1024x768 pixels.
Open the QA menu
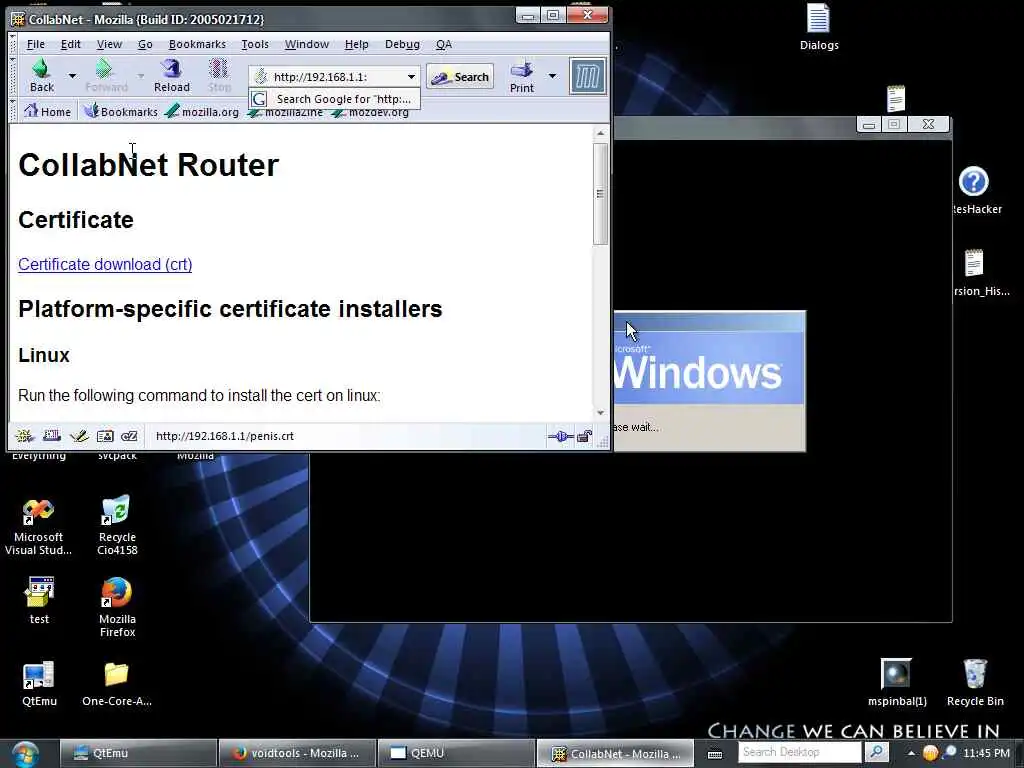(x=443, y=44)
